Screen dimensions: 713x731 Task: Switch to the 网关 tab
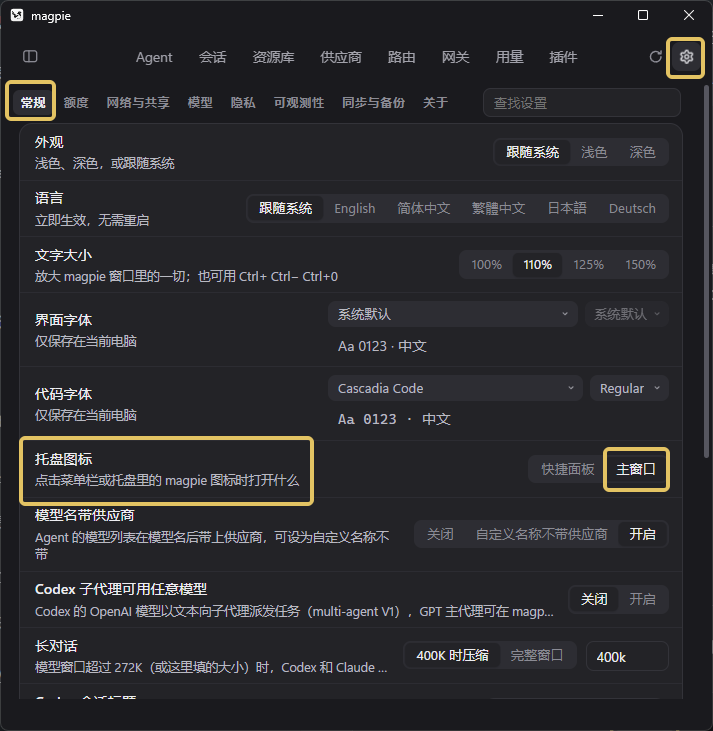click(456, 57)
